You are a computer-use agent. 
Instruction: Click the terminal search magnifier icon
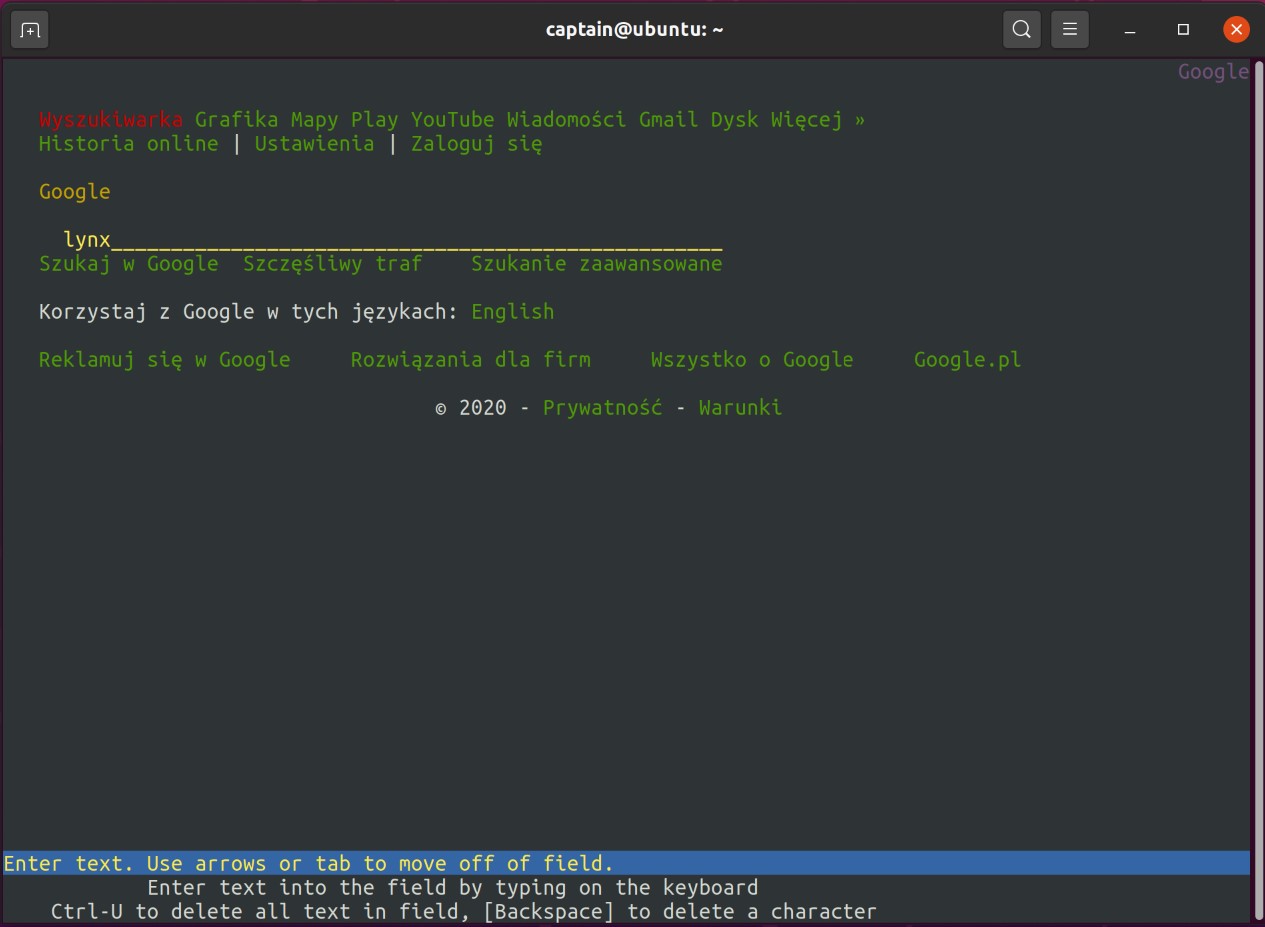coord(1021,30)
